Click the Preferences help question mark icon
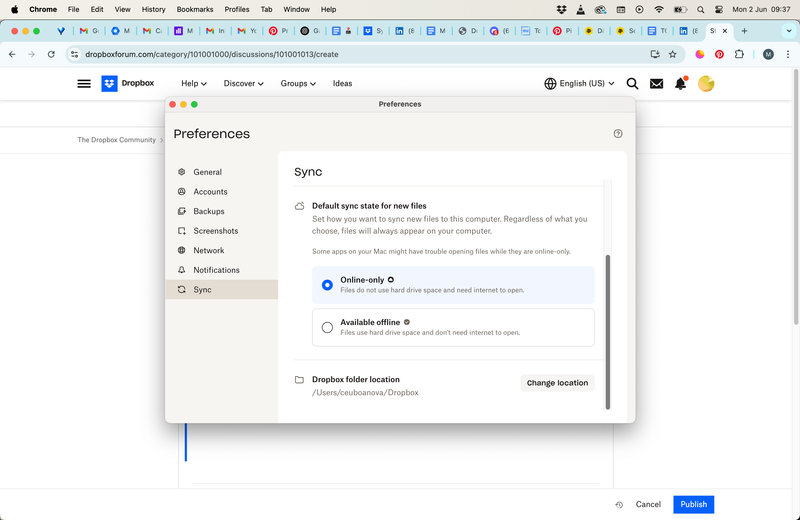The width and height of the screenshot is (800, 520). click(x=618, y=134)
